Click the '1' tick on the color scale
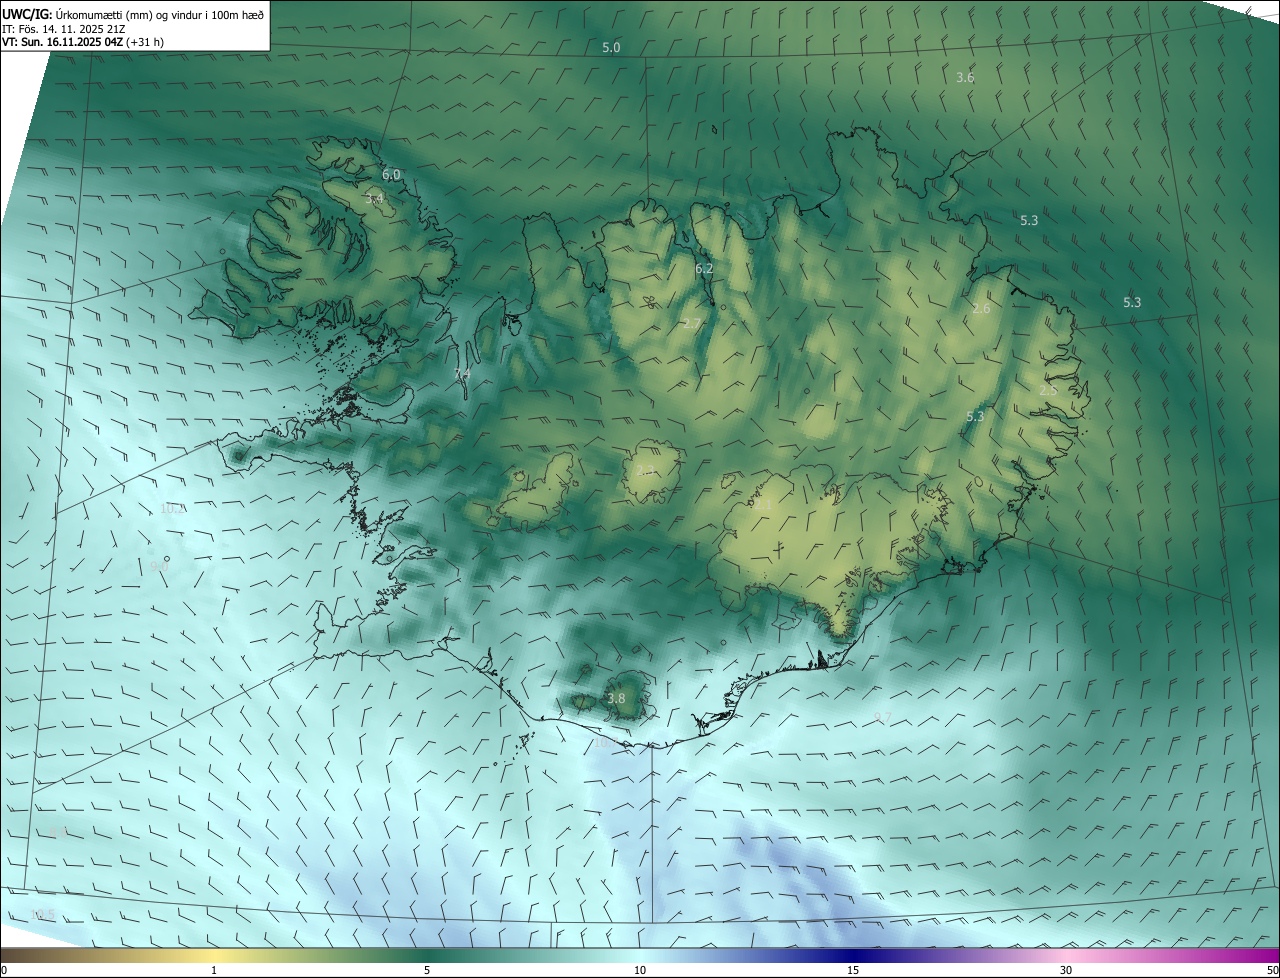The width and height of the screenshot is (1280, 978). click(x=214, y=970)
